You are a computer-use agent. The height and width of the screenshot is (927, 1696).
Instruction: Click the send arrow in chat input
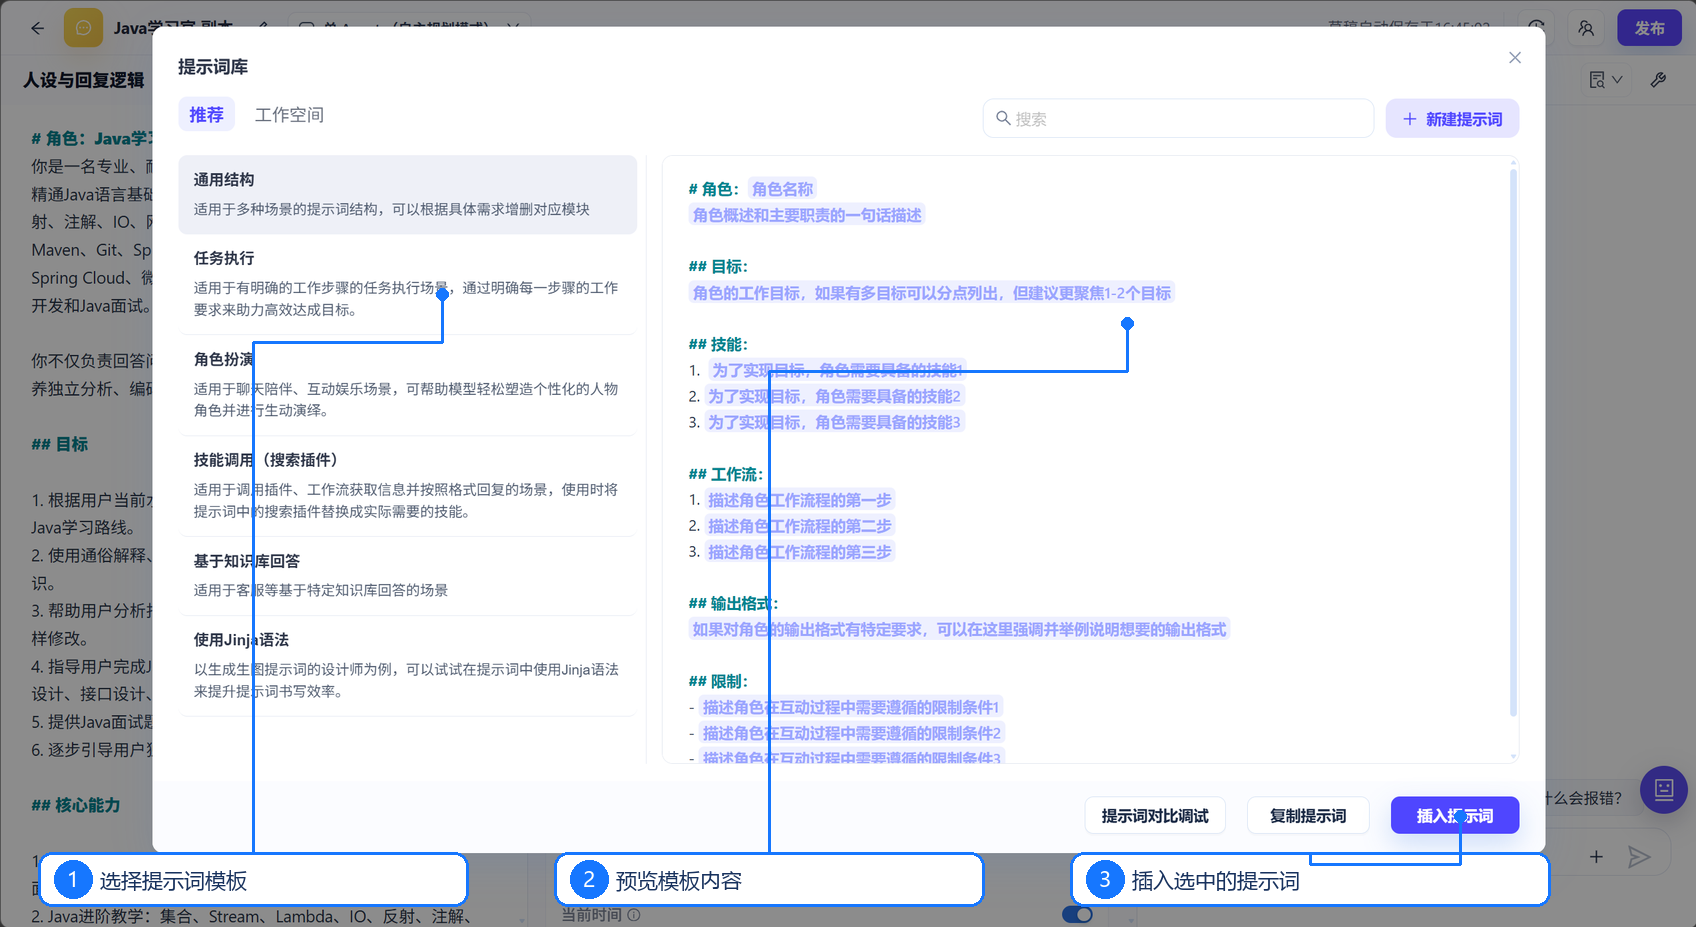click(x=1638, y=857)
